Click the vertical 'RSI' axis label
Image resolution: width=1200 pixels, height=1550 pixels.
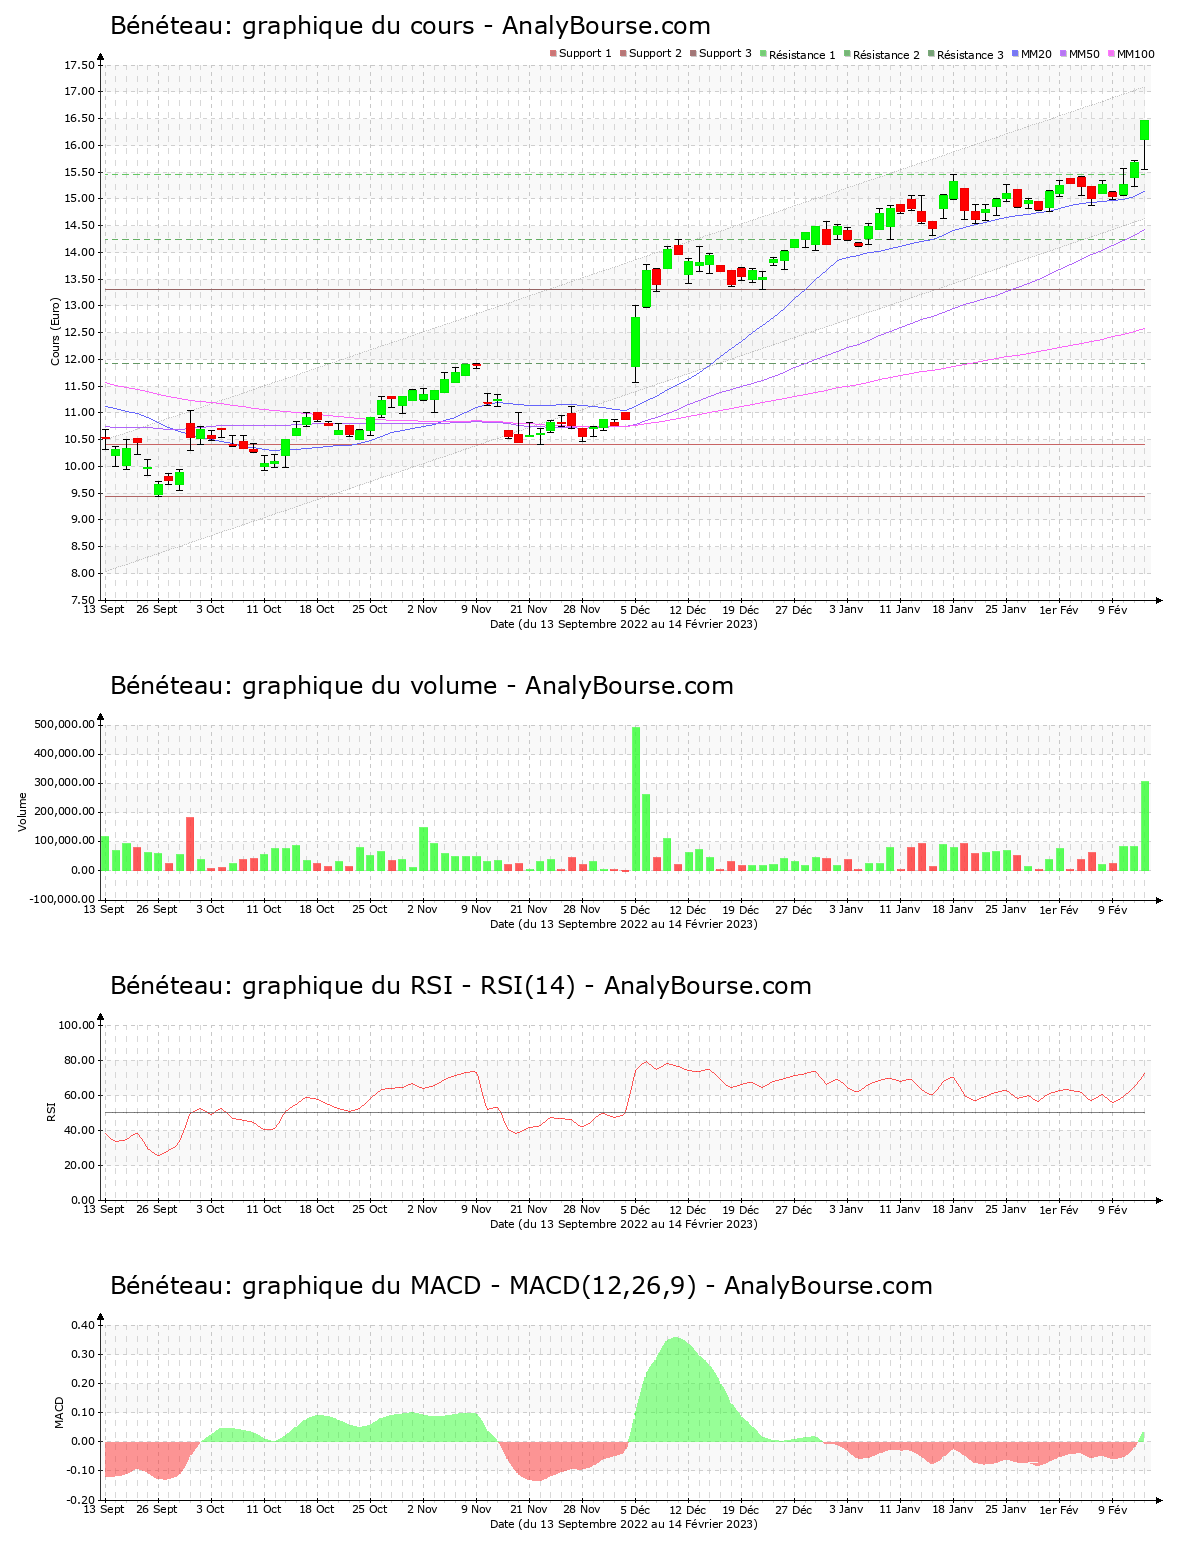[51, 1112]
